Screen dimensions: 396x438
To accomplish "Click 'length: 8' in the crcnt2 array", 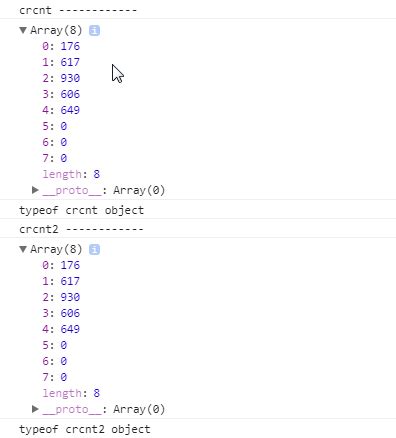I will (71, 393).
